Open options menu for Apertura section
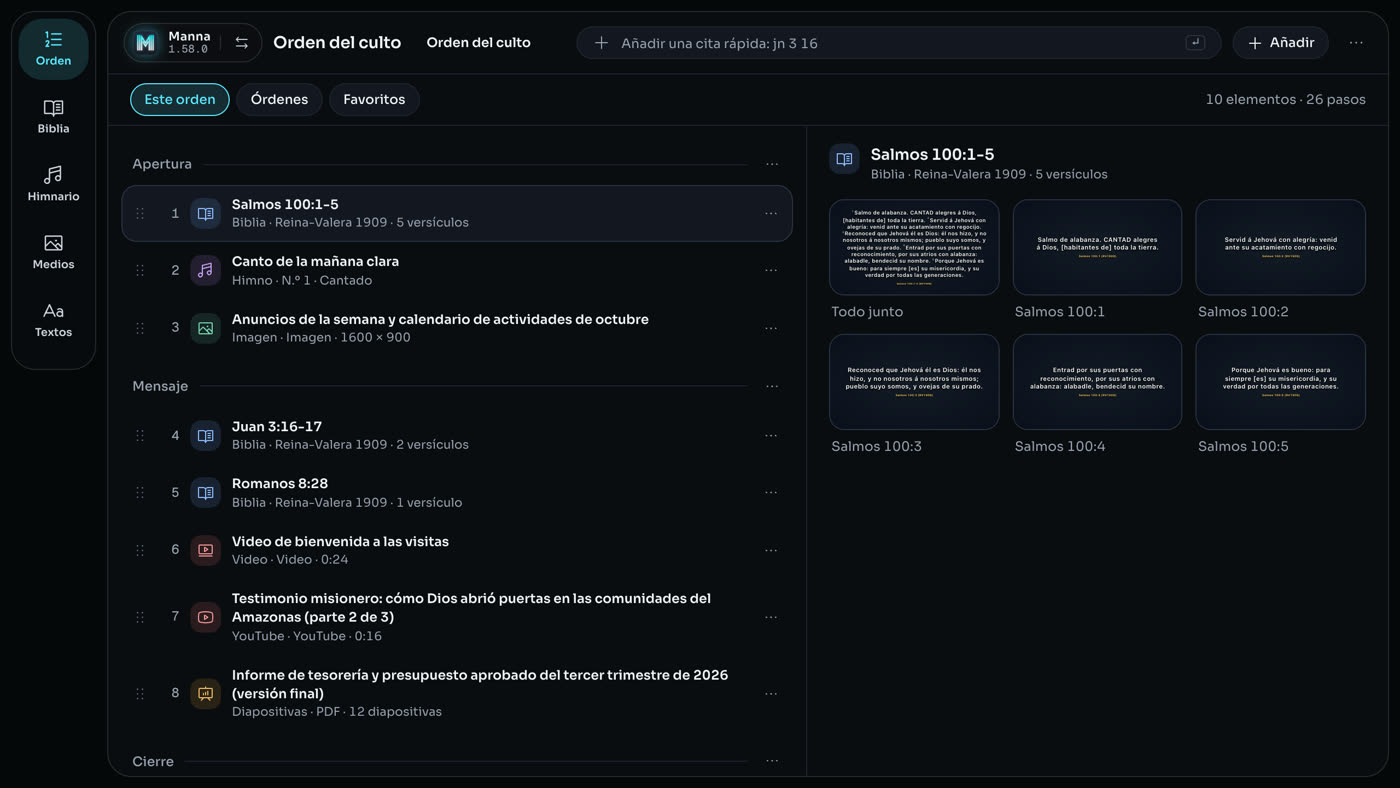 tap(772, 164)
